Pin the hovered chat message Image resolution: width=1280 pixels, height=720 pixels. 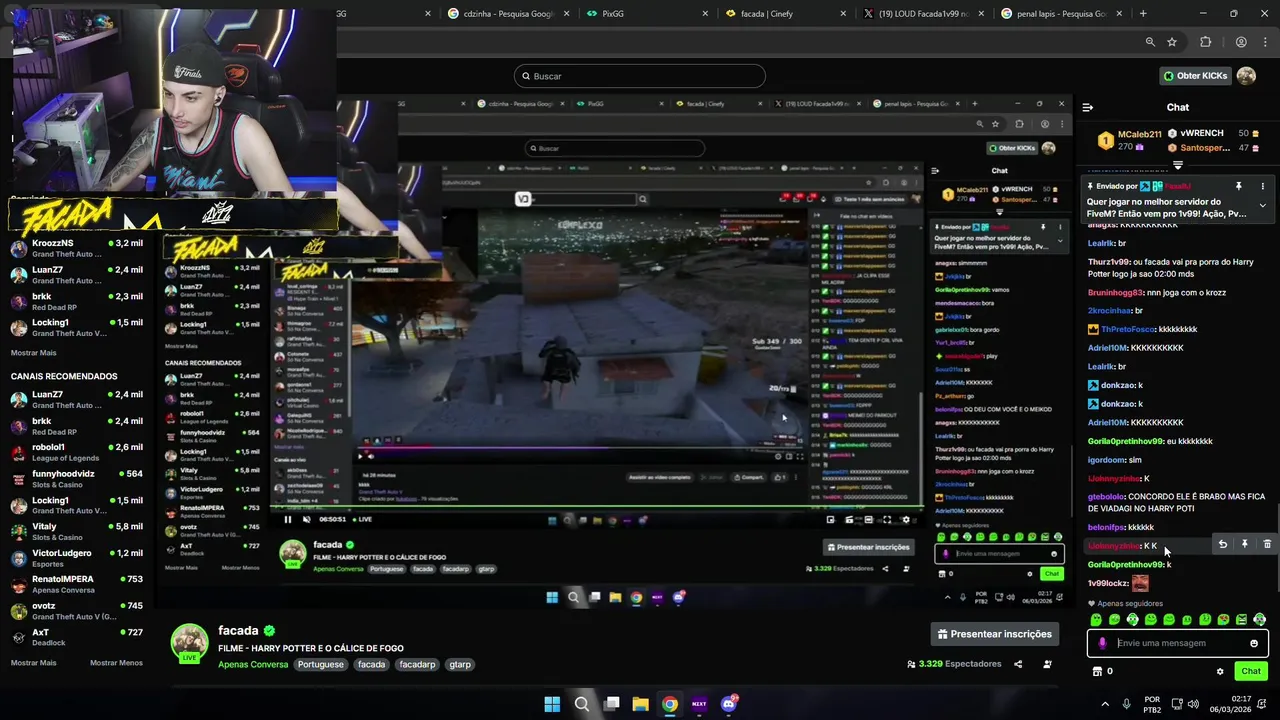[1245, 544]
